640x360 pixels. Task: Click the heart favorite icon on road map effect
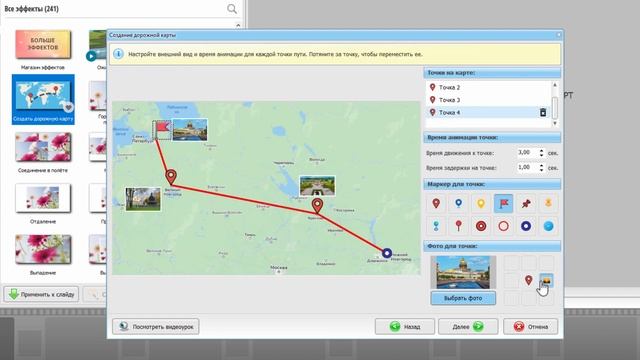point(68,107)
